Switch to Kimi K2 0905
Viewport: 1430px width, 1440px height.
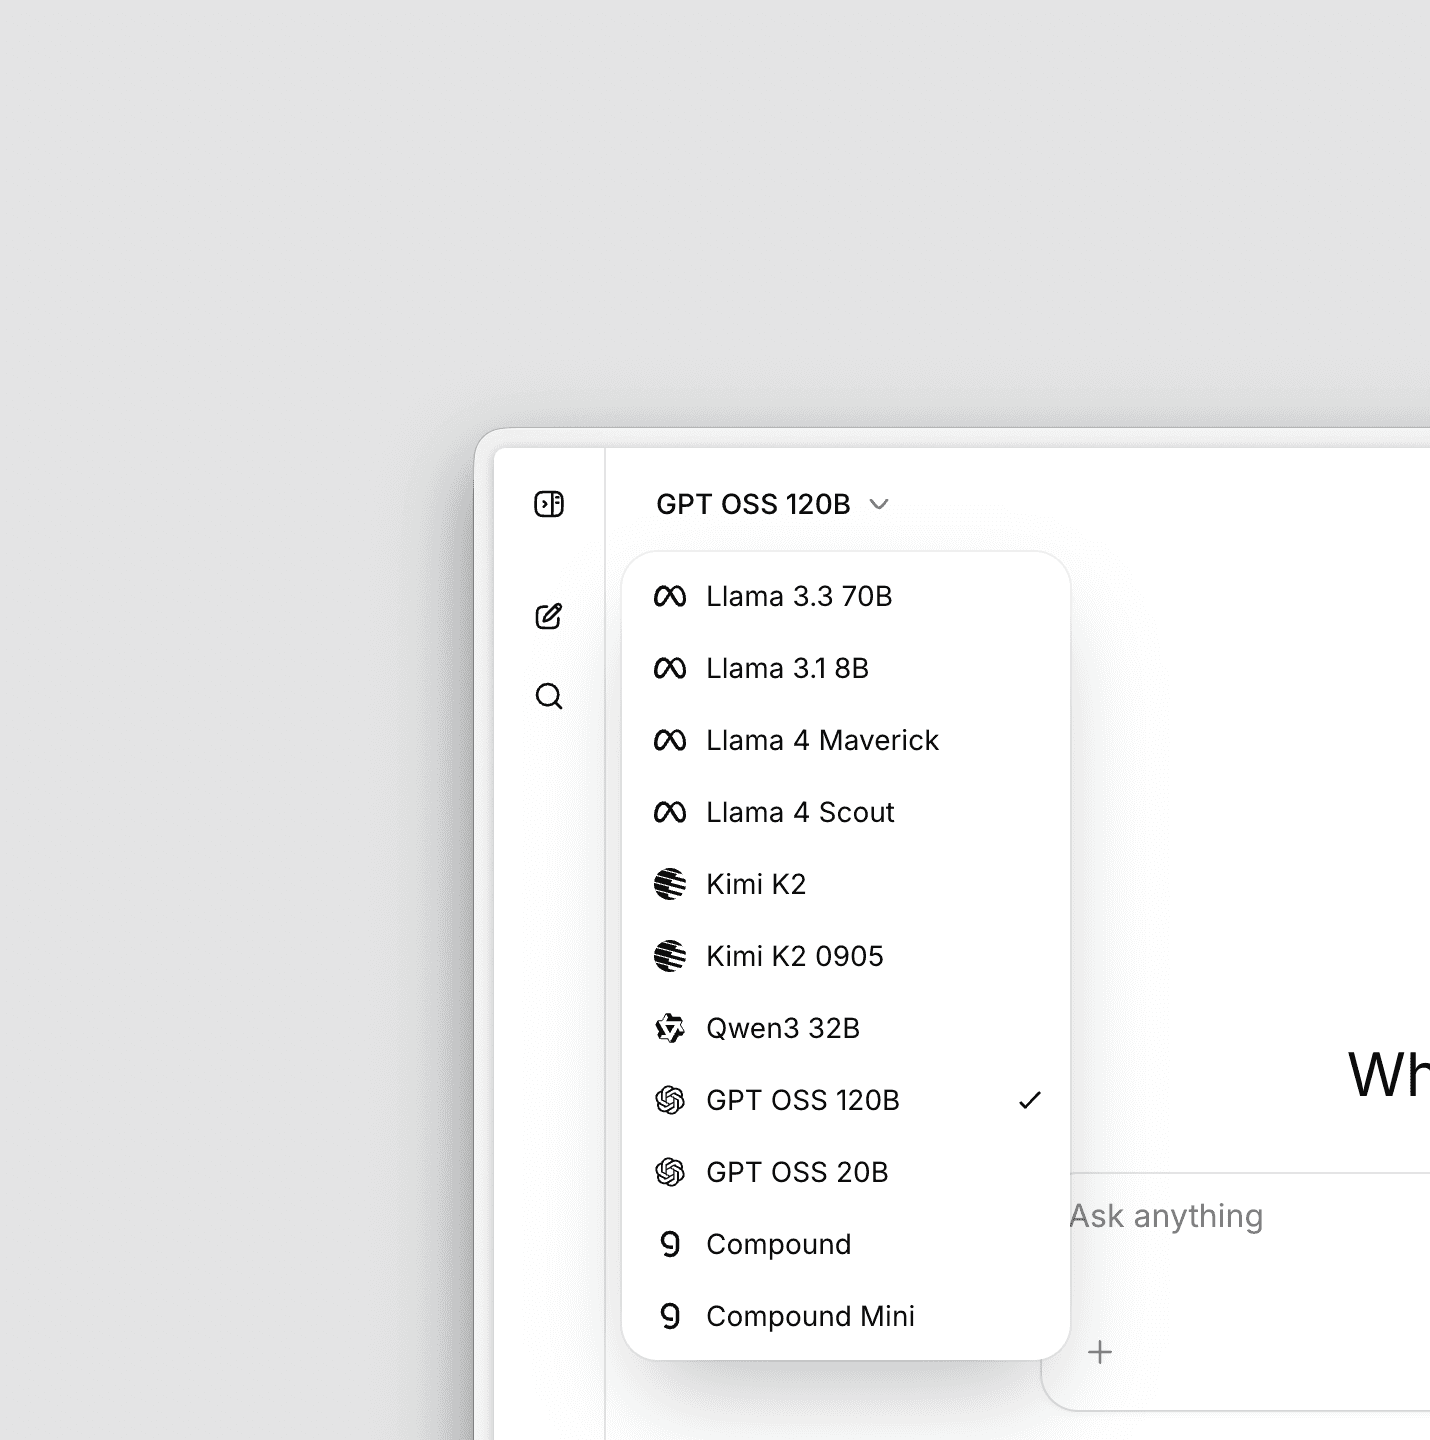point(794,957)
